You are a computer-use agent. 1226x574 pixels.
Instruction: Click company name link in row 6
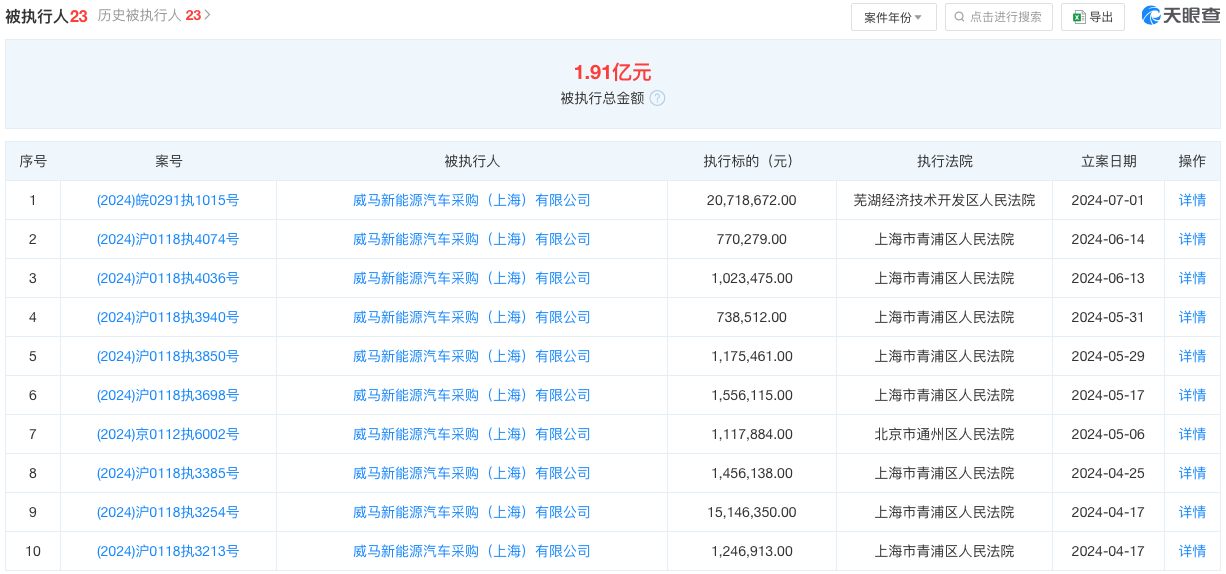coord(472,395)
